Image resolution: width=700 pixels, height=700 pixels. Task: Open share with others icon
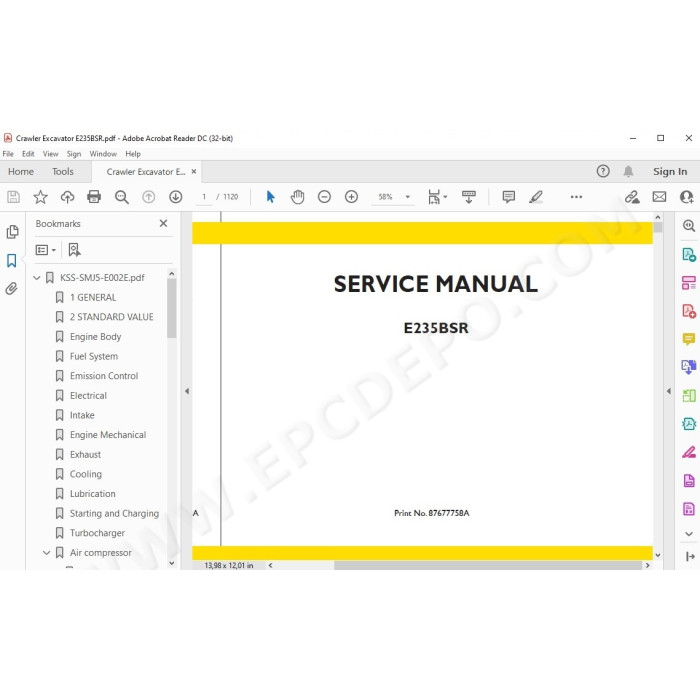click(686, 197)
